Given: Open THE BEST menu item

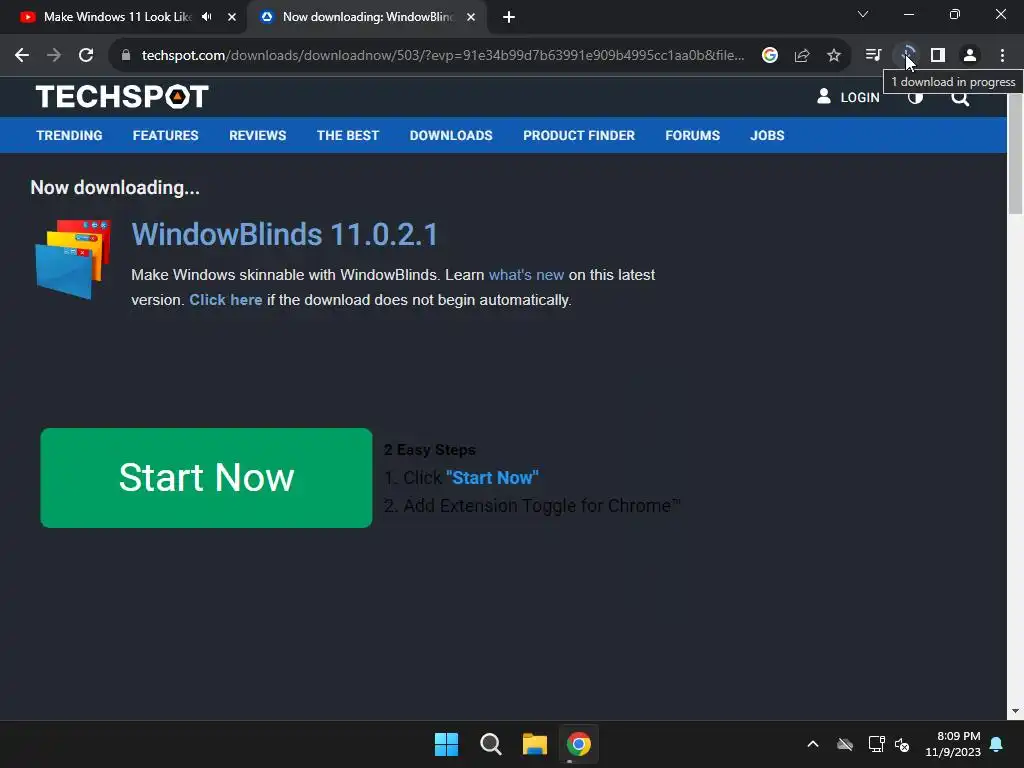Looking at the screenshot, I should coord(347,135).
